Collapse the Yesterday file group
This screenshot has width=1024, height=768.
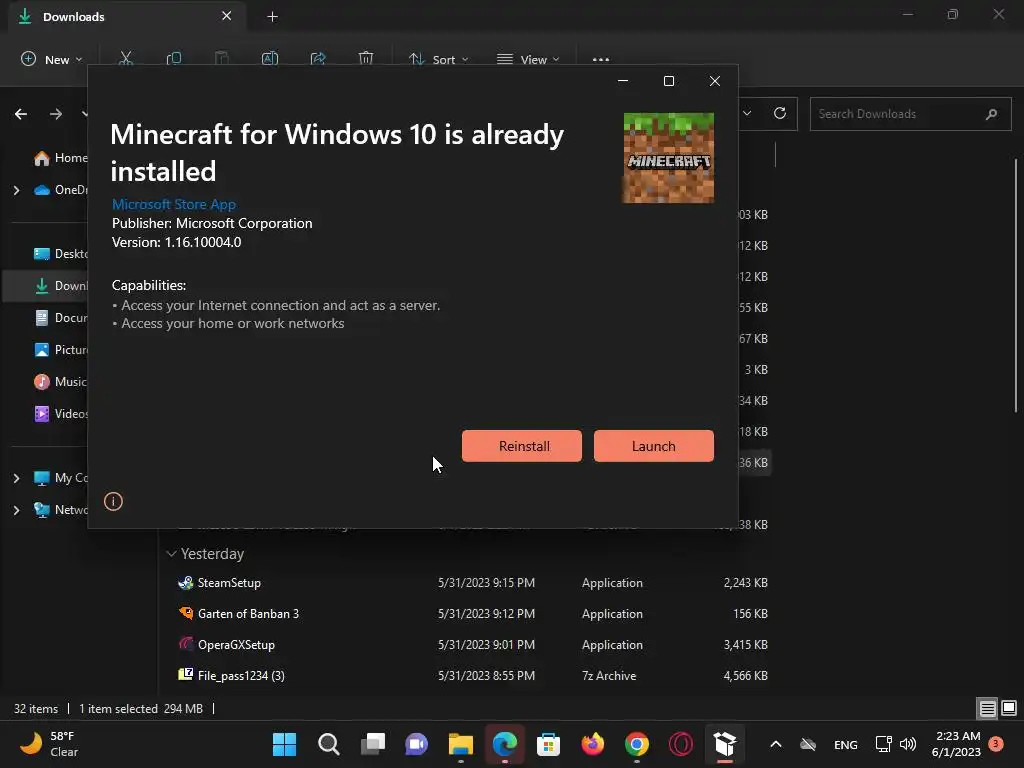tap(171, 554)
